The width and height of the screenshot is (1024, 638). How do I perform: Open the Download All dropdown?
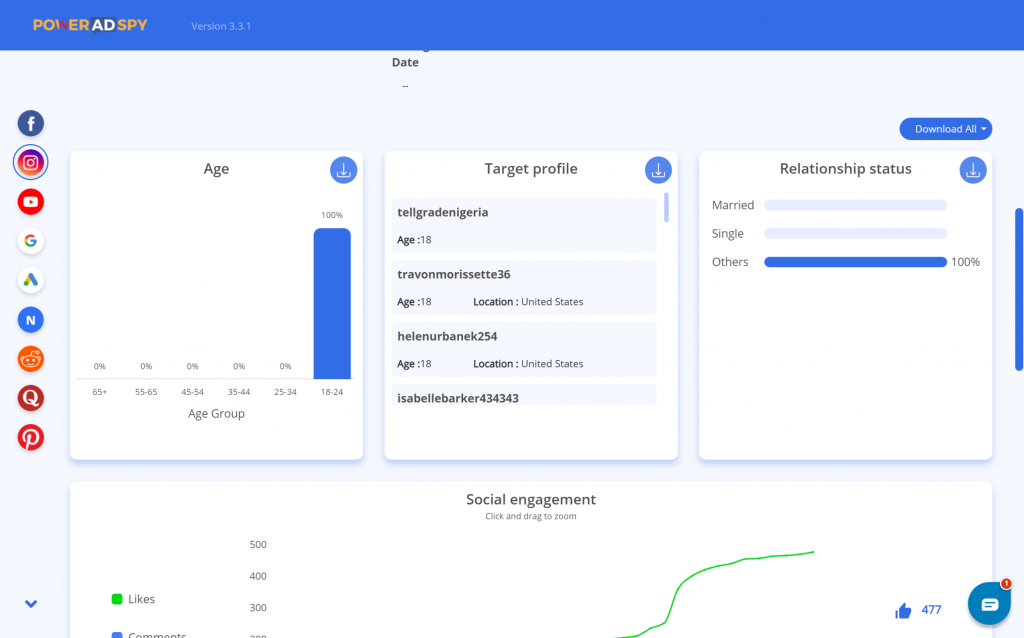pyautogui.click(x=945, y=128)
